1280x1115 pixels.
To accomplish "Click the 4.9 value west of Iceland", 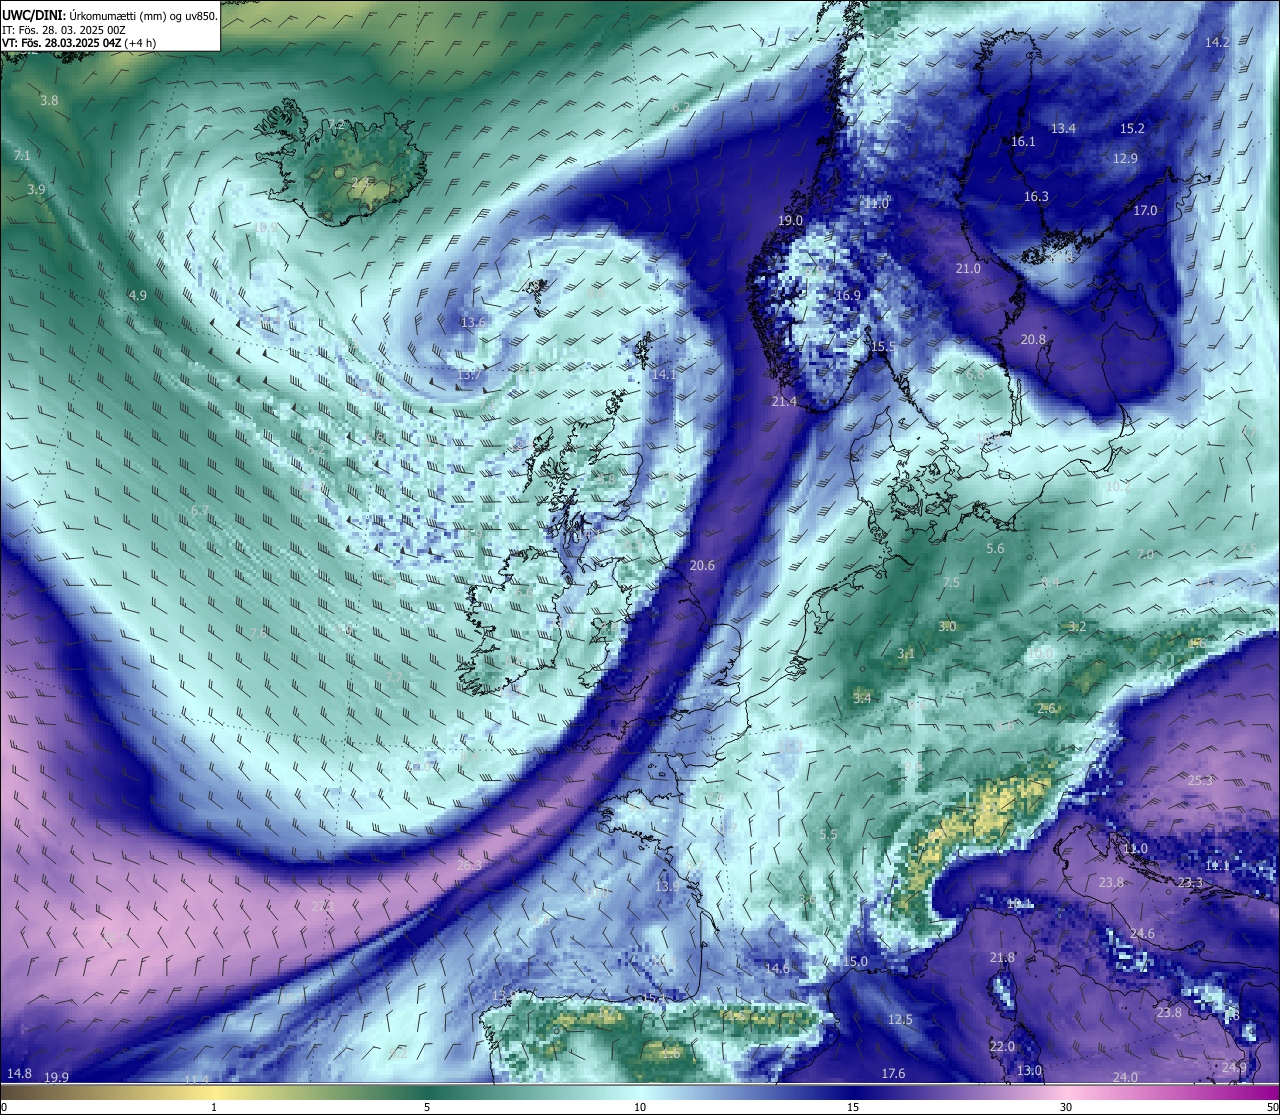I will click(x=138, y=296).
